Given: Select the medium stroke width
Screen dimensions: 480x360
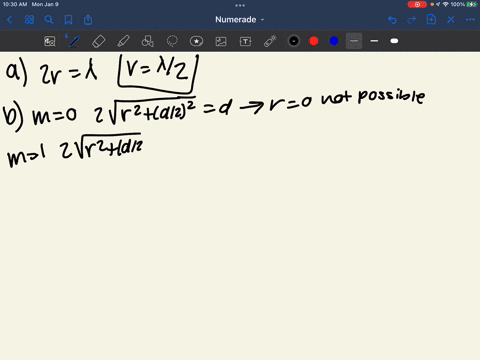Looking at the screenshot, I should [374, 41].
